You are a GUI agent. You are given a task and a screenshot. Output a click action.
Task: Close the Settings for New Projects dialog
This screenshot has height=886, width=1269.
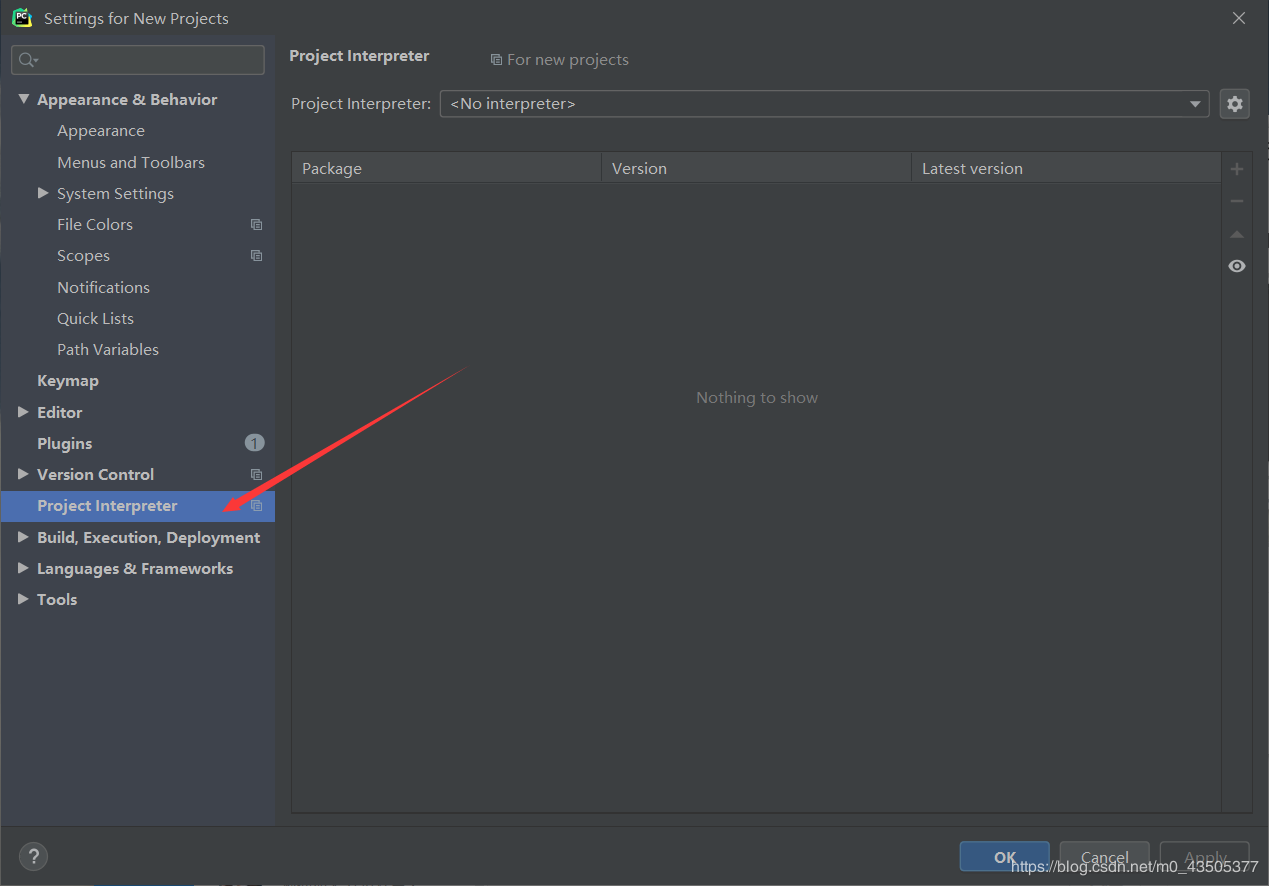tap(1238, 18)
